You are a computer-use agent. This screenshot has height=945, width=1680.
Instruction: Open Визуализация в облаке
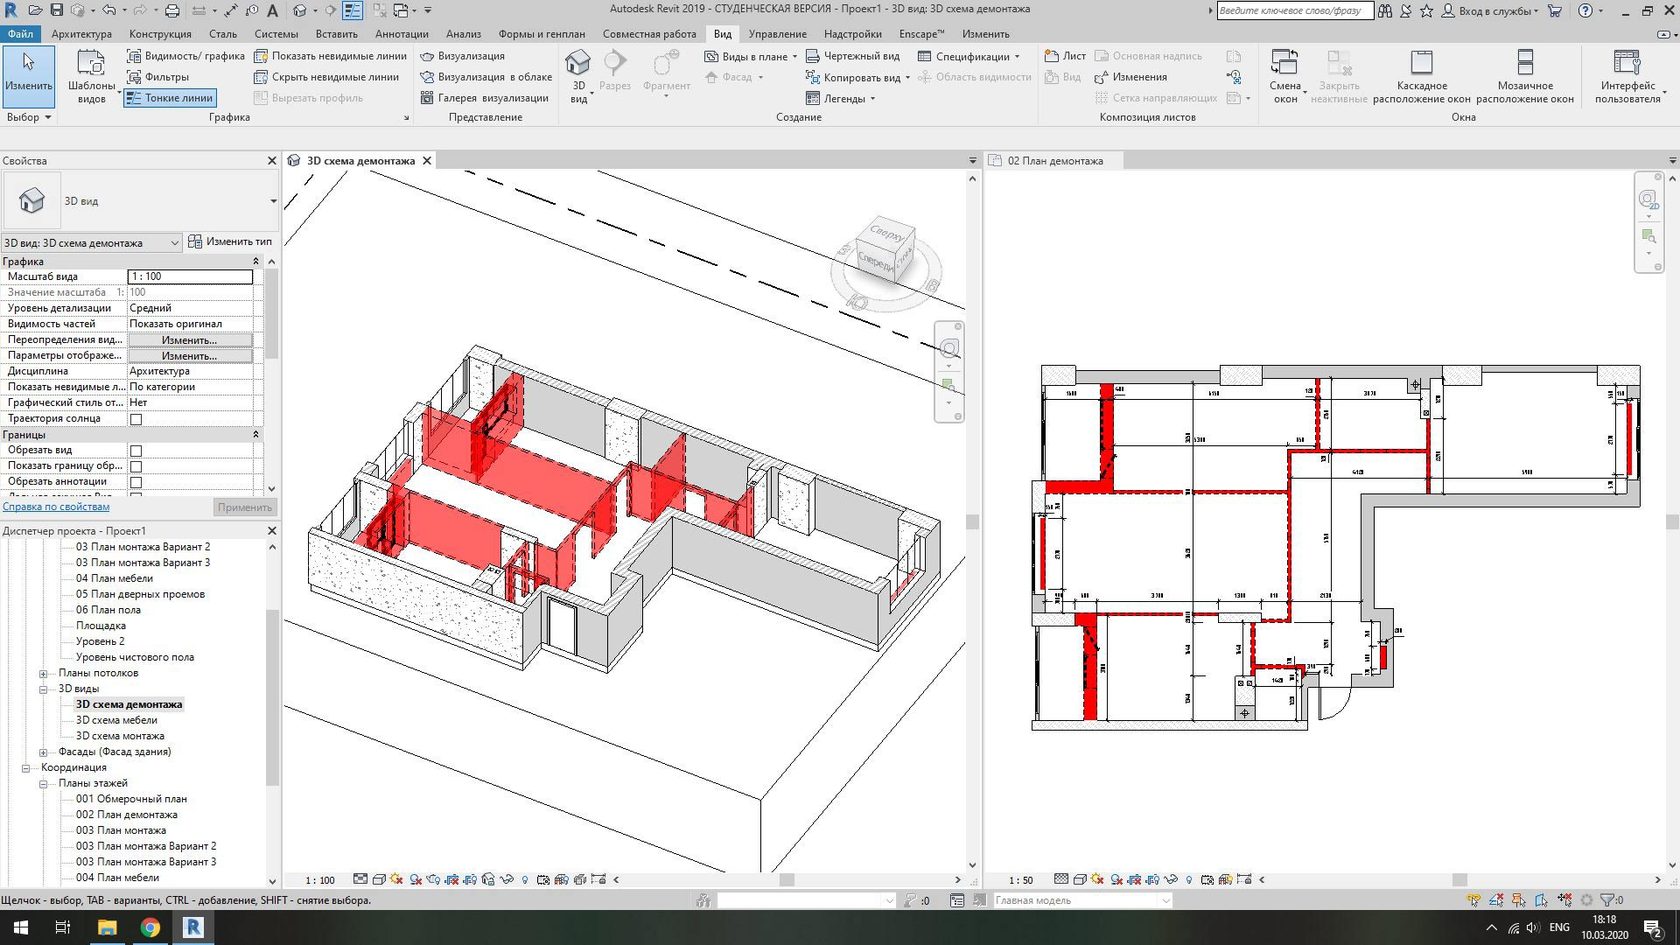pyautogui.click(x=486, y=77)
